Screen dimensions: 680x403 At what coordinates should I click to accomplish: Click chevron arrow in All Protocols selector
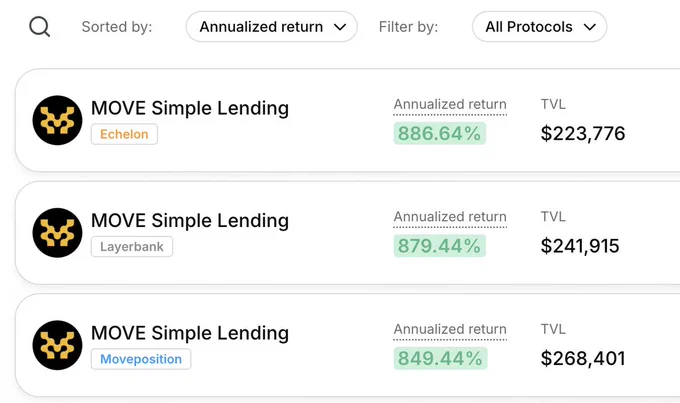(x=589, y=27)
